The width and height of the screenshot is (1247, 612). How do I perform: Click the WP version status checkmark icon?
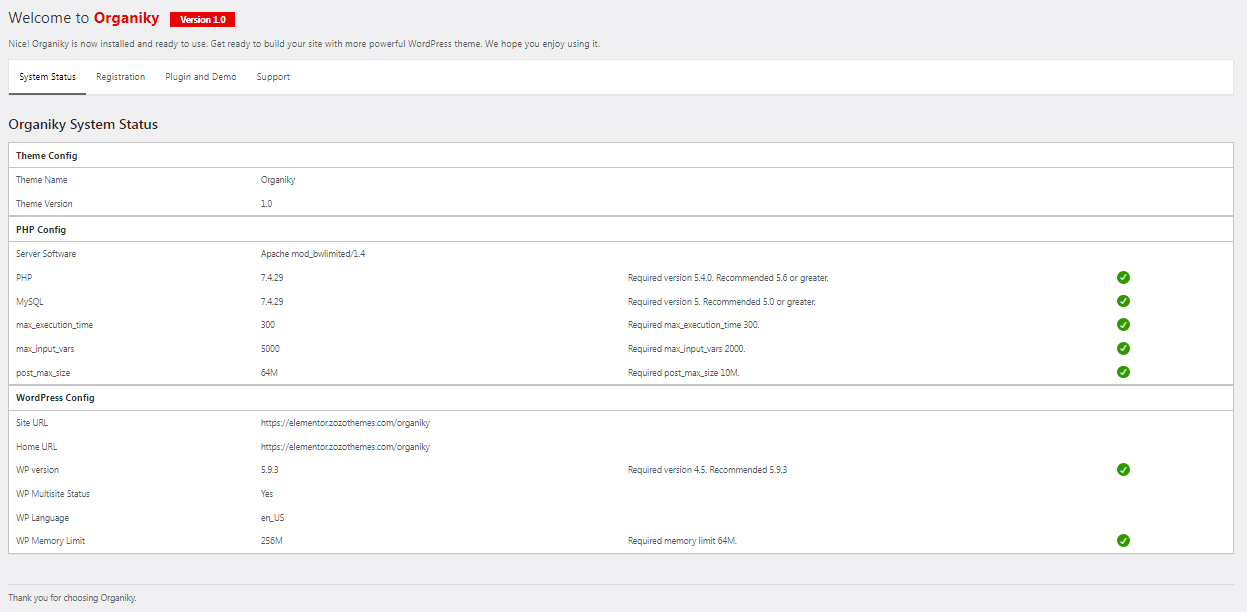(1123, 470)
